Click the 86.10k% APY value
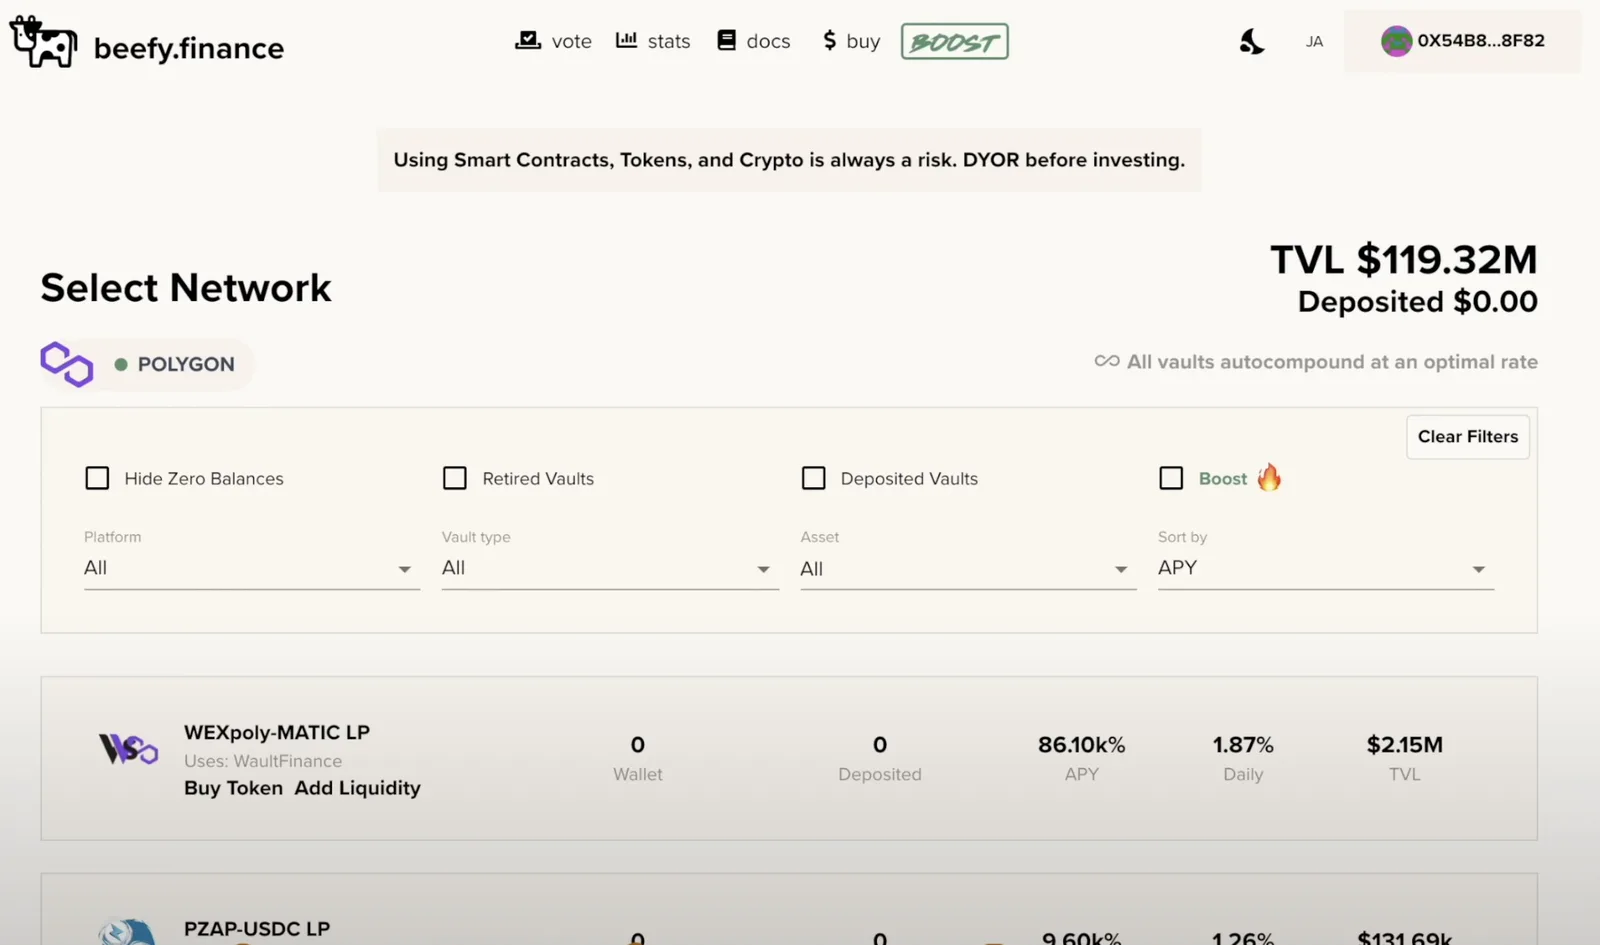Screen dimensions: 1600x945 tap(1081, 745)
